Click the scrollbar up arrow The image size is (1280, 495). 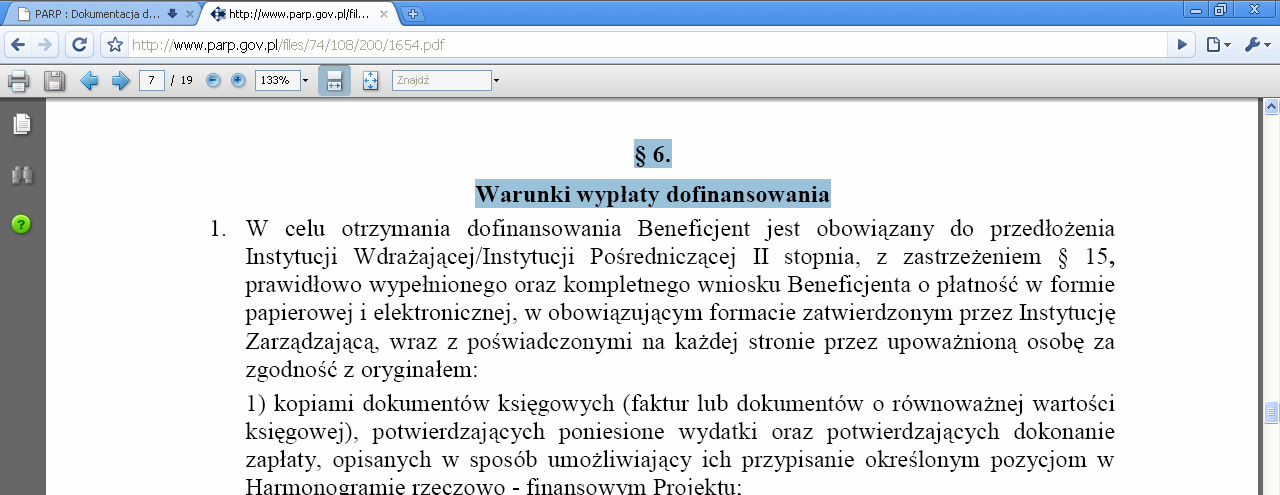[x=1272, y=106]
